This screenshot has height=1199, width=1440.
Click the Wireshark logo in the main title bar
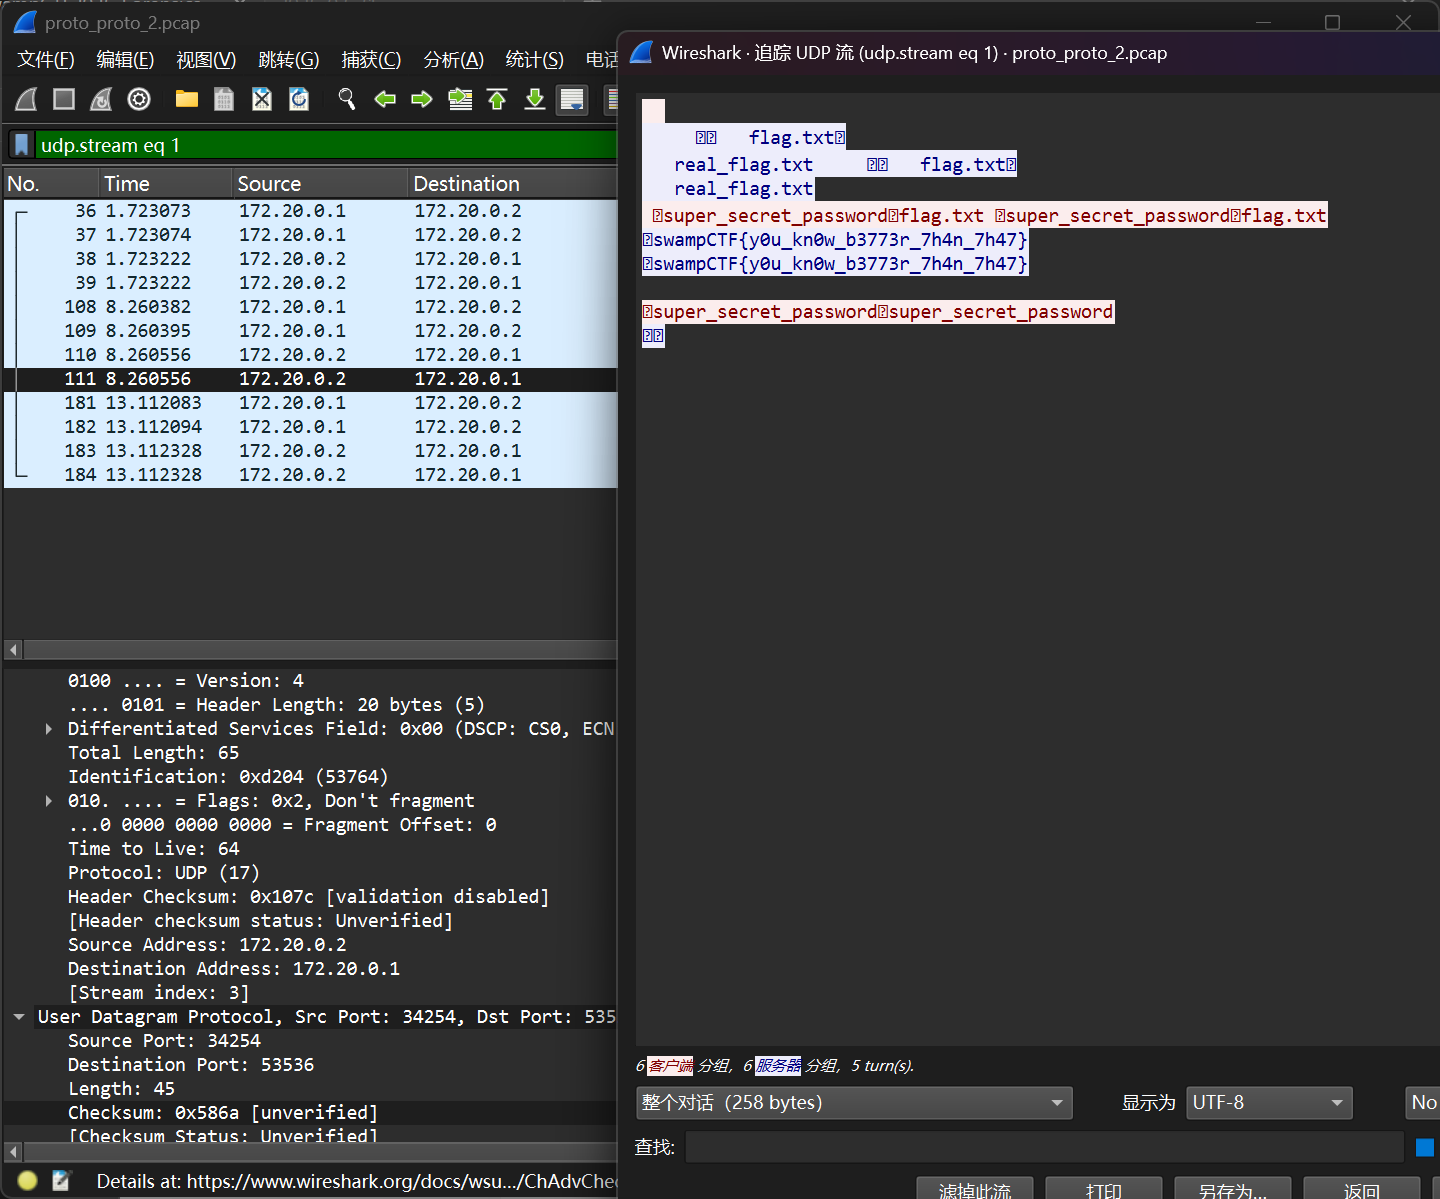pyautogui.click(x=25, y=22)
